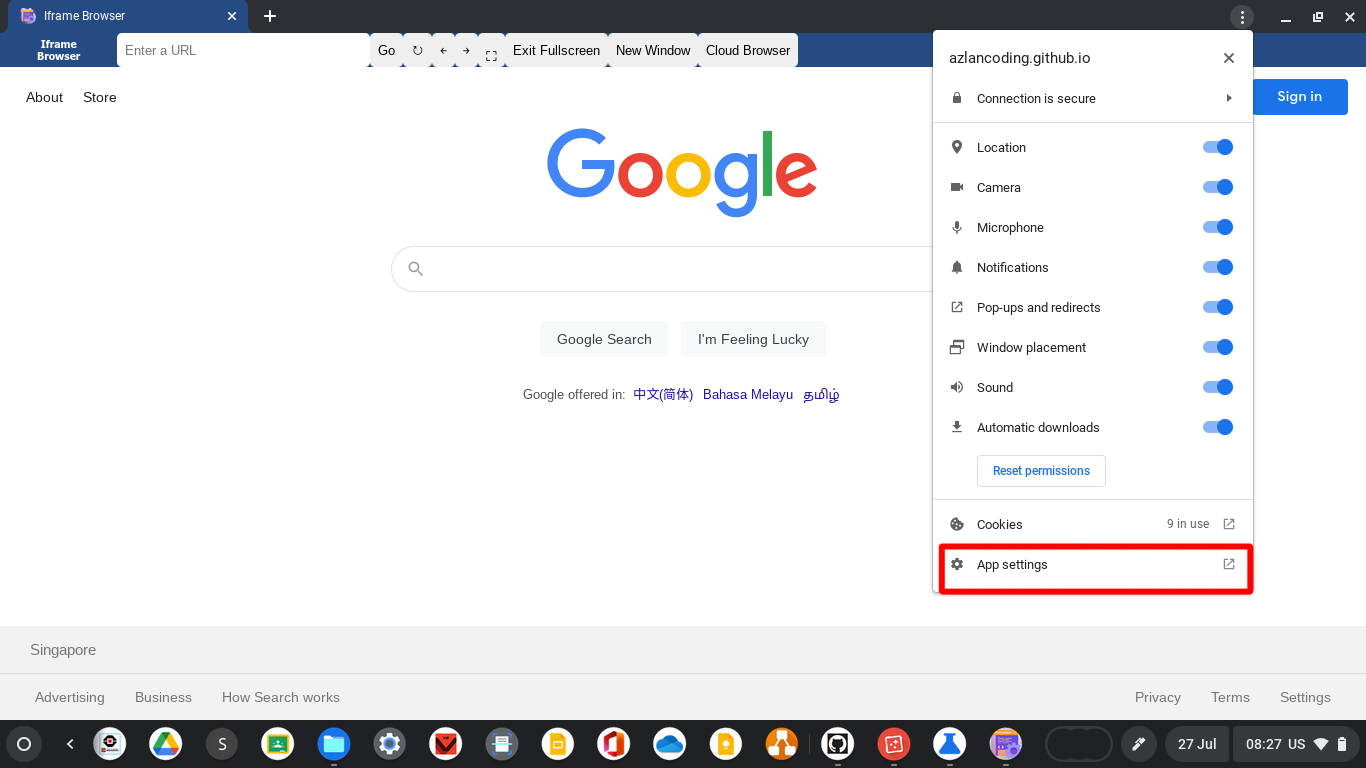
Task: Click the Go button
Action: (x=386, y=50)
